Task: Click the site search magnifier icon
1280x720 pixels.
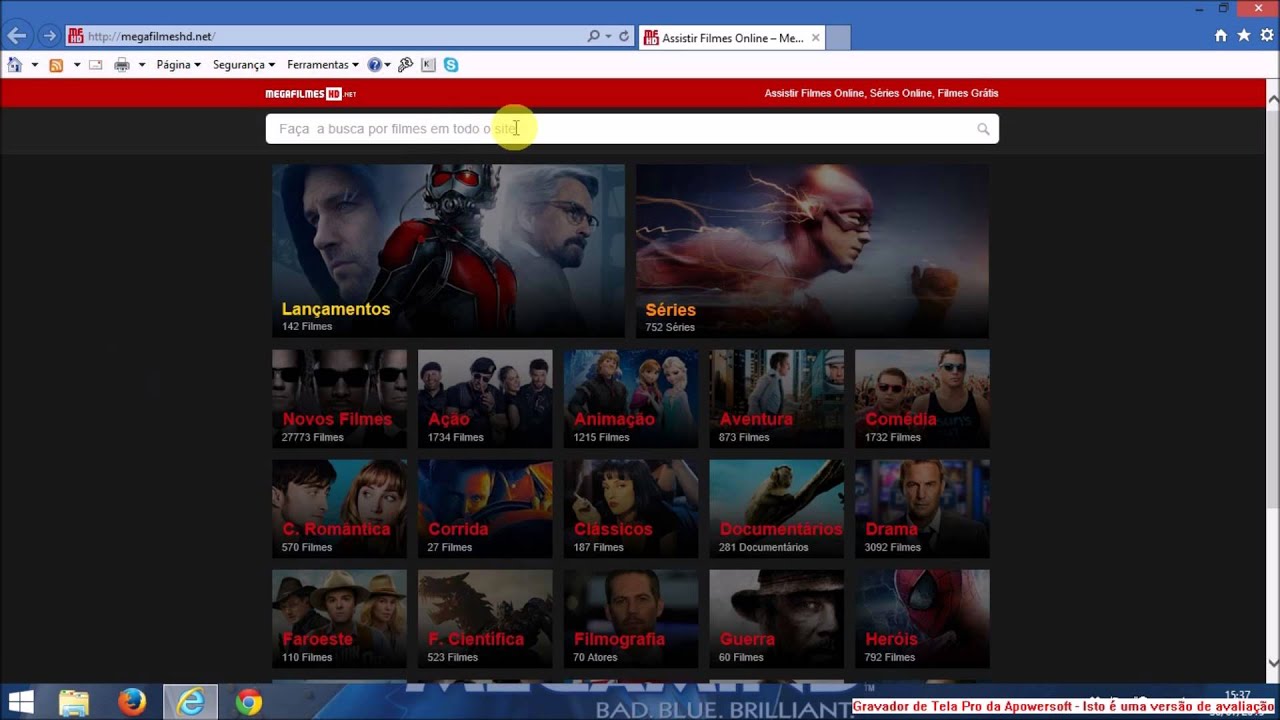Action: [983, 129]
